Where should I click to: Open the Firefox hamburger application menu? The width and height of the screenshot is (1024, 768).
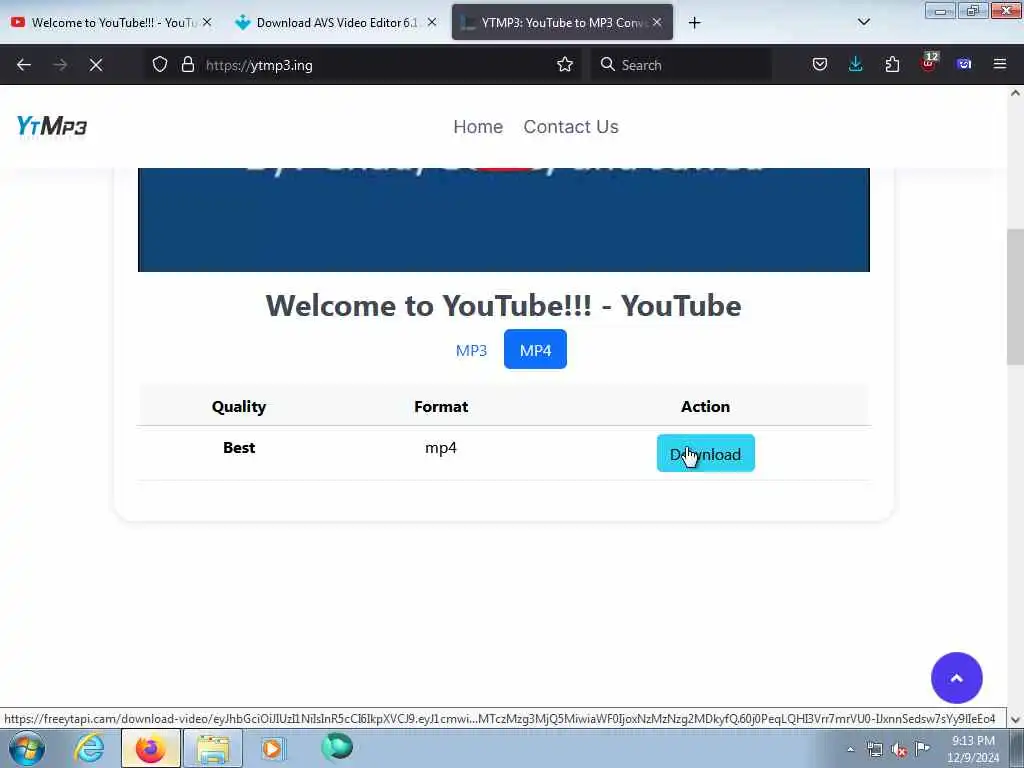click(1000, 65)
